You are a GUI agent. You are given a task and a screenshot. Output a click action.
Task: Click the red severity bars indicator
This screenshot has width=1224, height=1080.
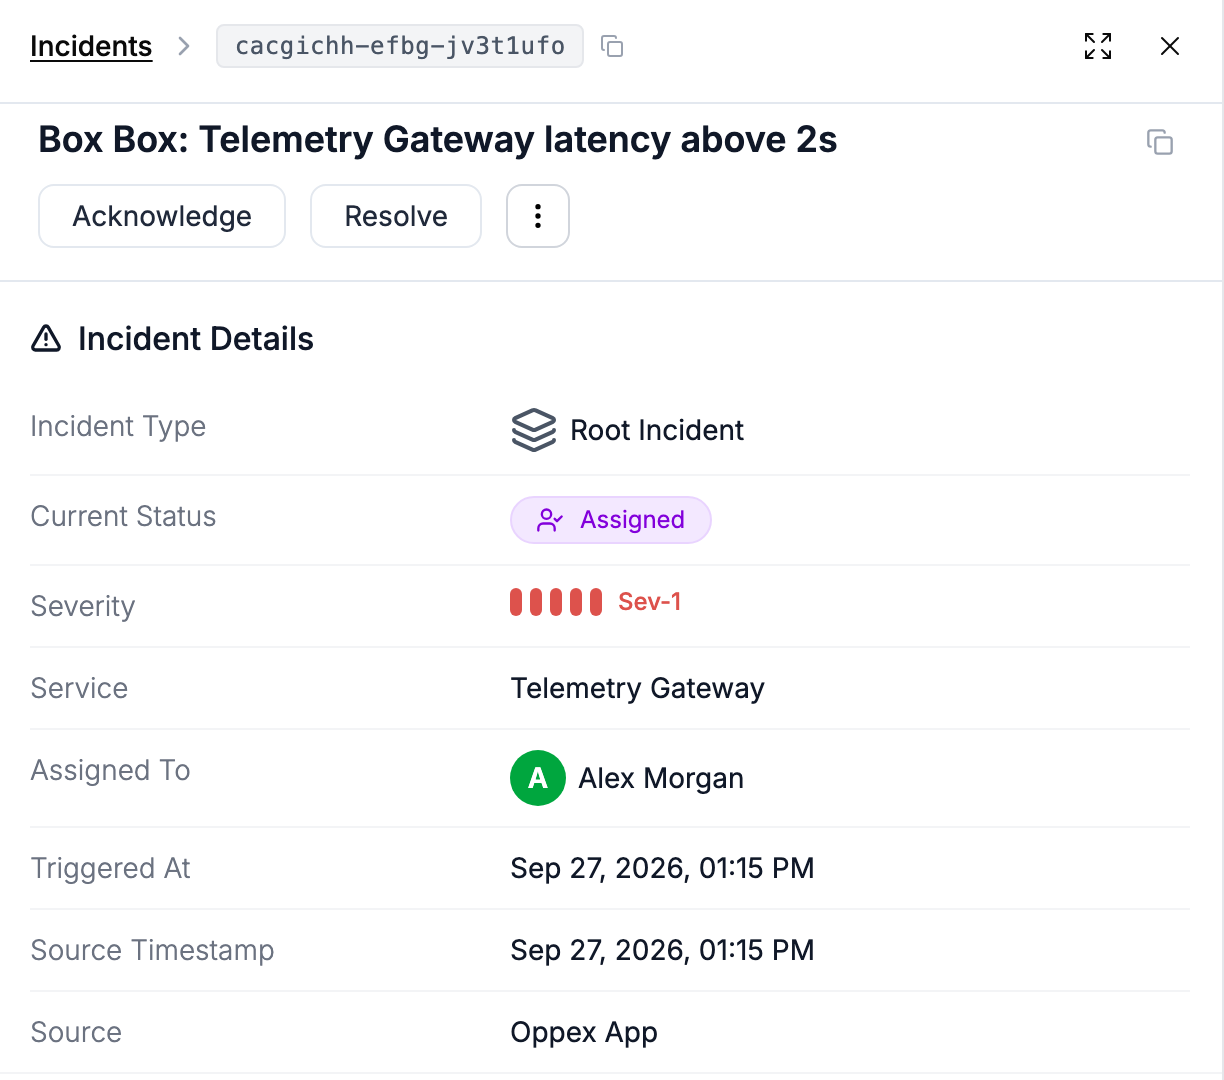pos(556,602)
